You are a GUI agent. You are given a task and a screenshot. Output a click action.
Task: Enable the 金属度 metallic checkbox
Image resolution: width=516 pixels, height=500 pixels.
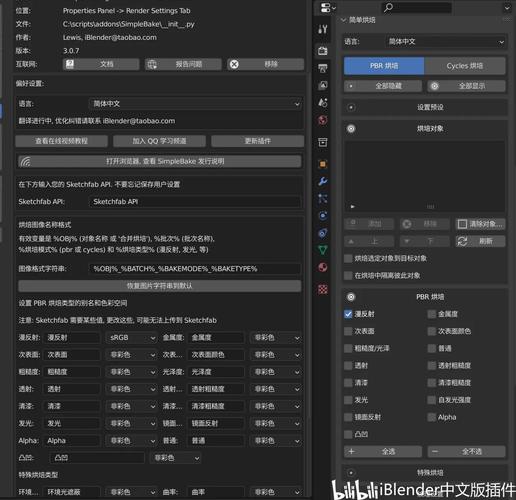tap(432, 314)
